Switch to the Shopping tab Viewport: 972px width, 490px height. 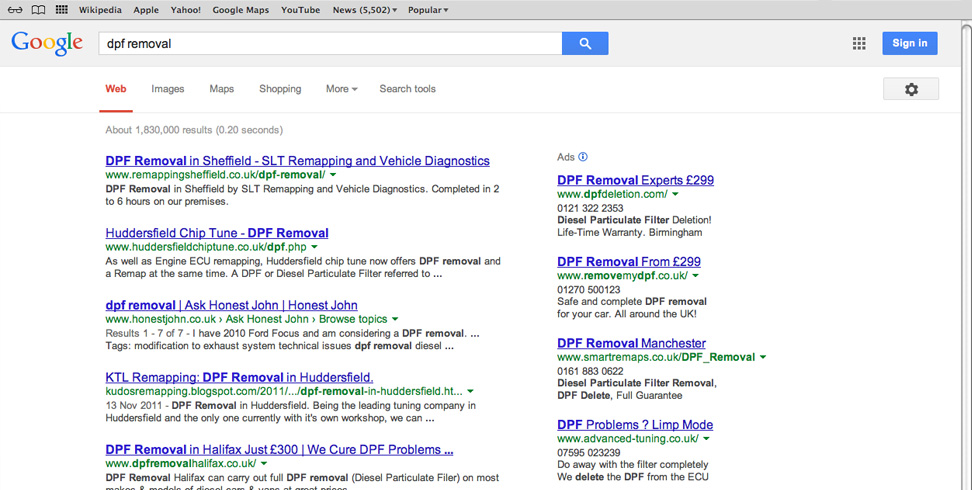280,89
